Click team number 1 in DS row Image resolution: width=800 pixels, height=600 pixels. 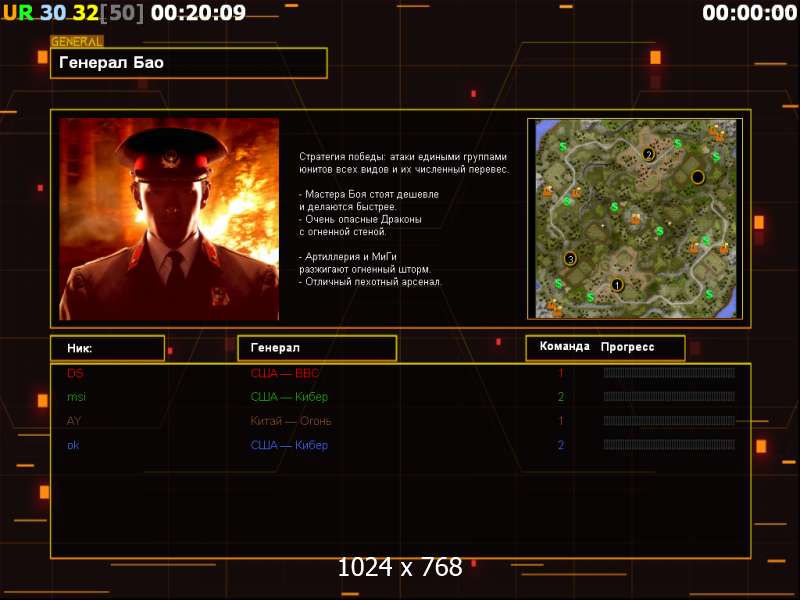coord(561,373)
